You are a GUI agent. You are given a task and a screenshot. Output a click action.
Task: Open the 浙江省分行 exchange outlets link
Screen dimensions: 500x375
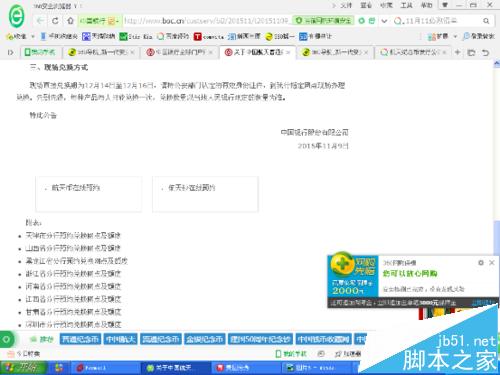click(73, 273)
